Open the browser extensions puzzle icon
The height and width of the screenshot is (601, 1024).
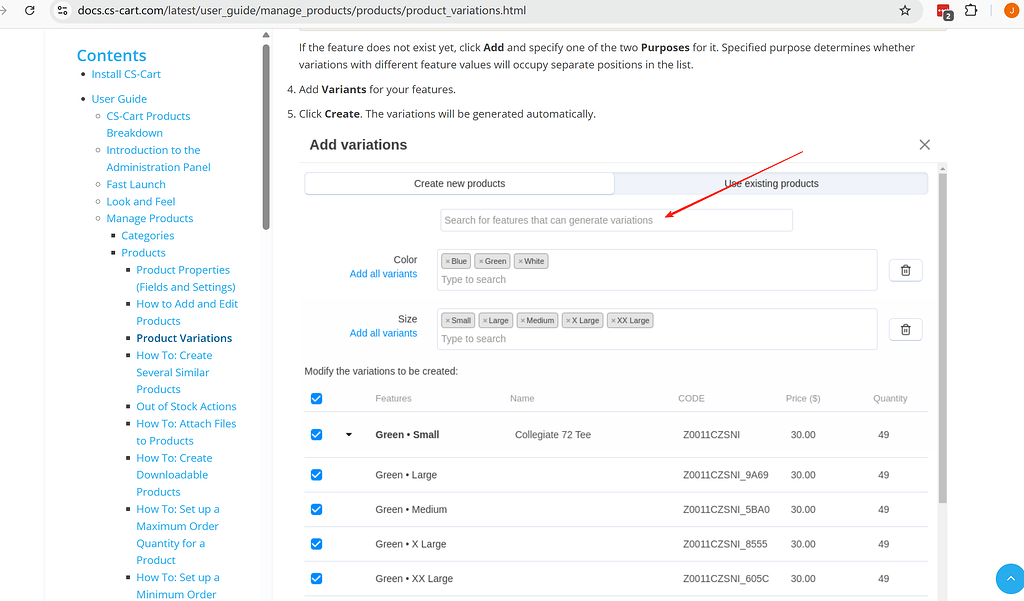pos(971,12)
